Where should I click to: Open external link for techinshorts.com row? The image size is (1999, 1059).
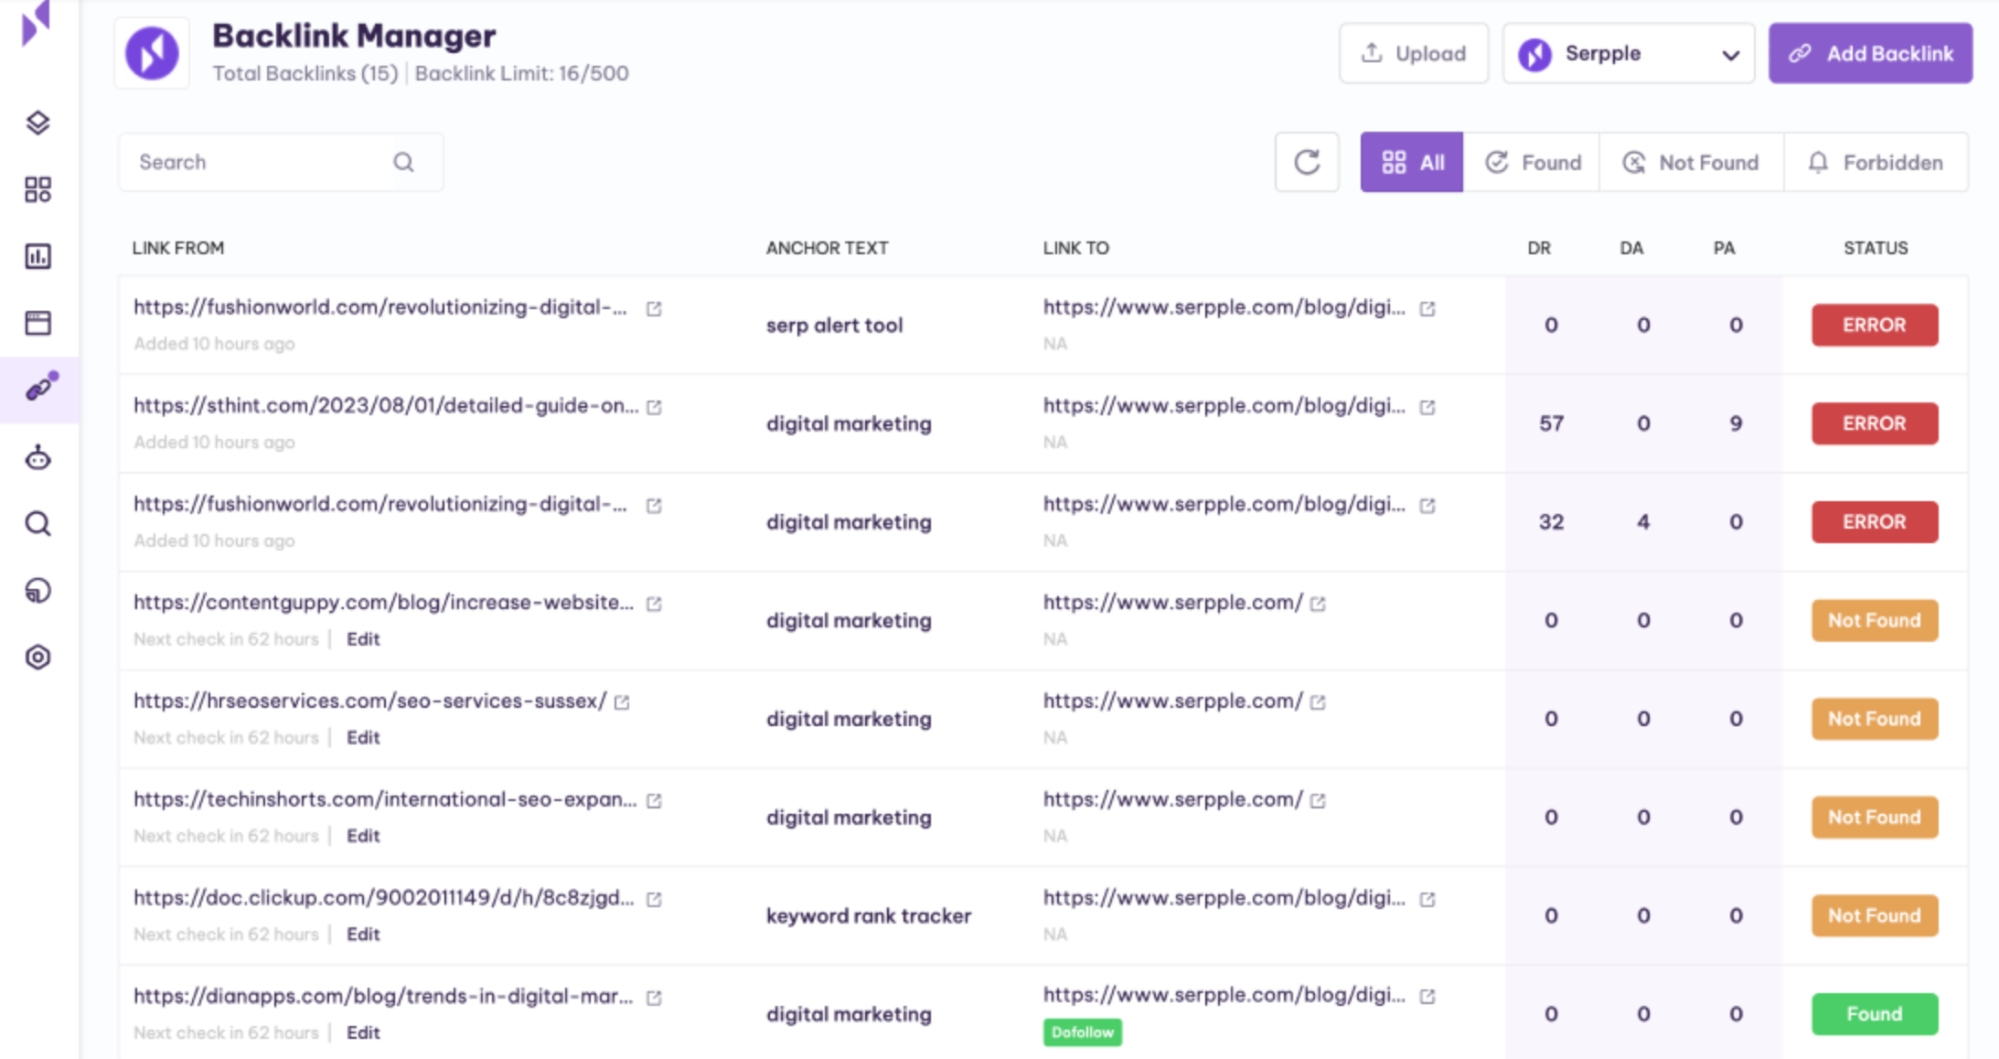(x=654, y=801)
